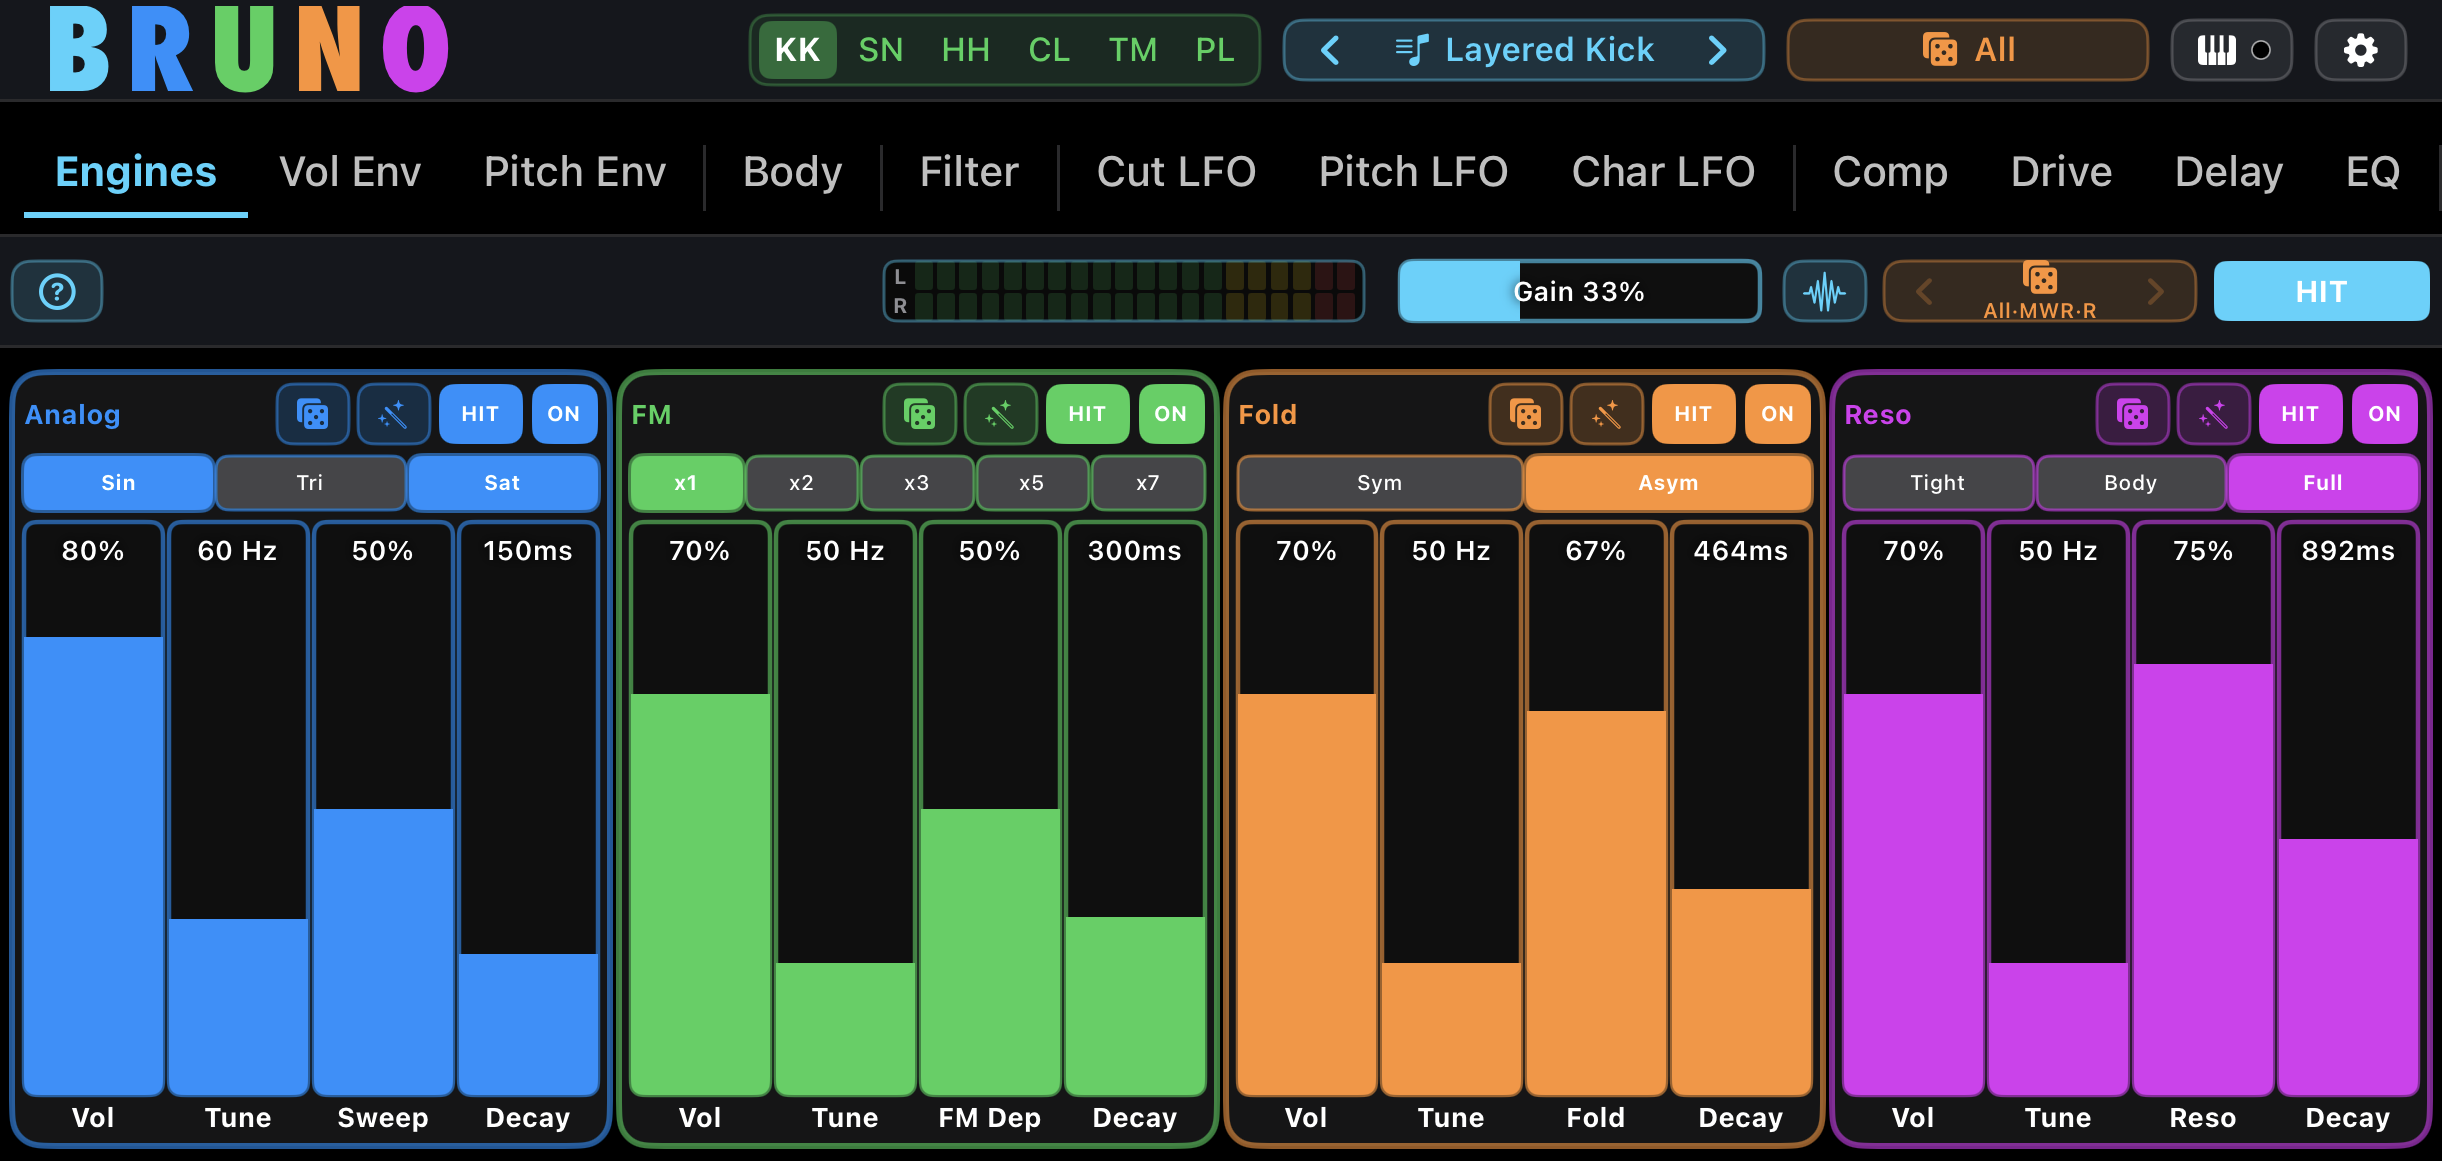Select FM ratio x7

tap(1148, 483)
